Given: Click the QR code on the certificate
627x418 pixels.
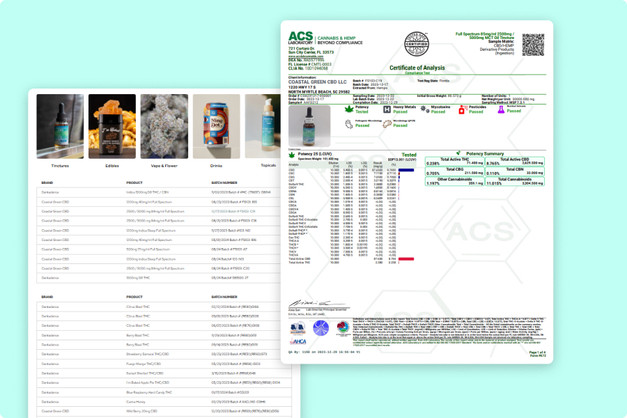Looking at the screenshot, I should click(533, 45).
